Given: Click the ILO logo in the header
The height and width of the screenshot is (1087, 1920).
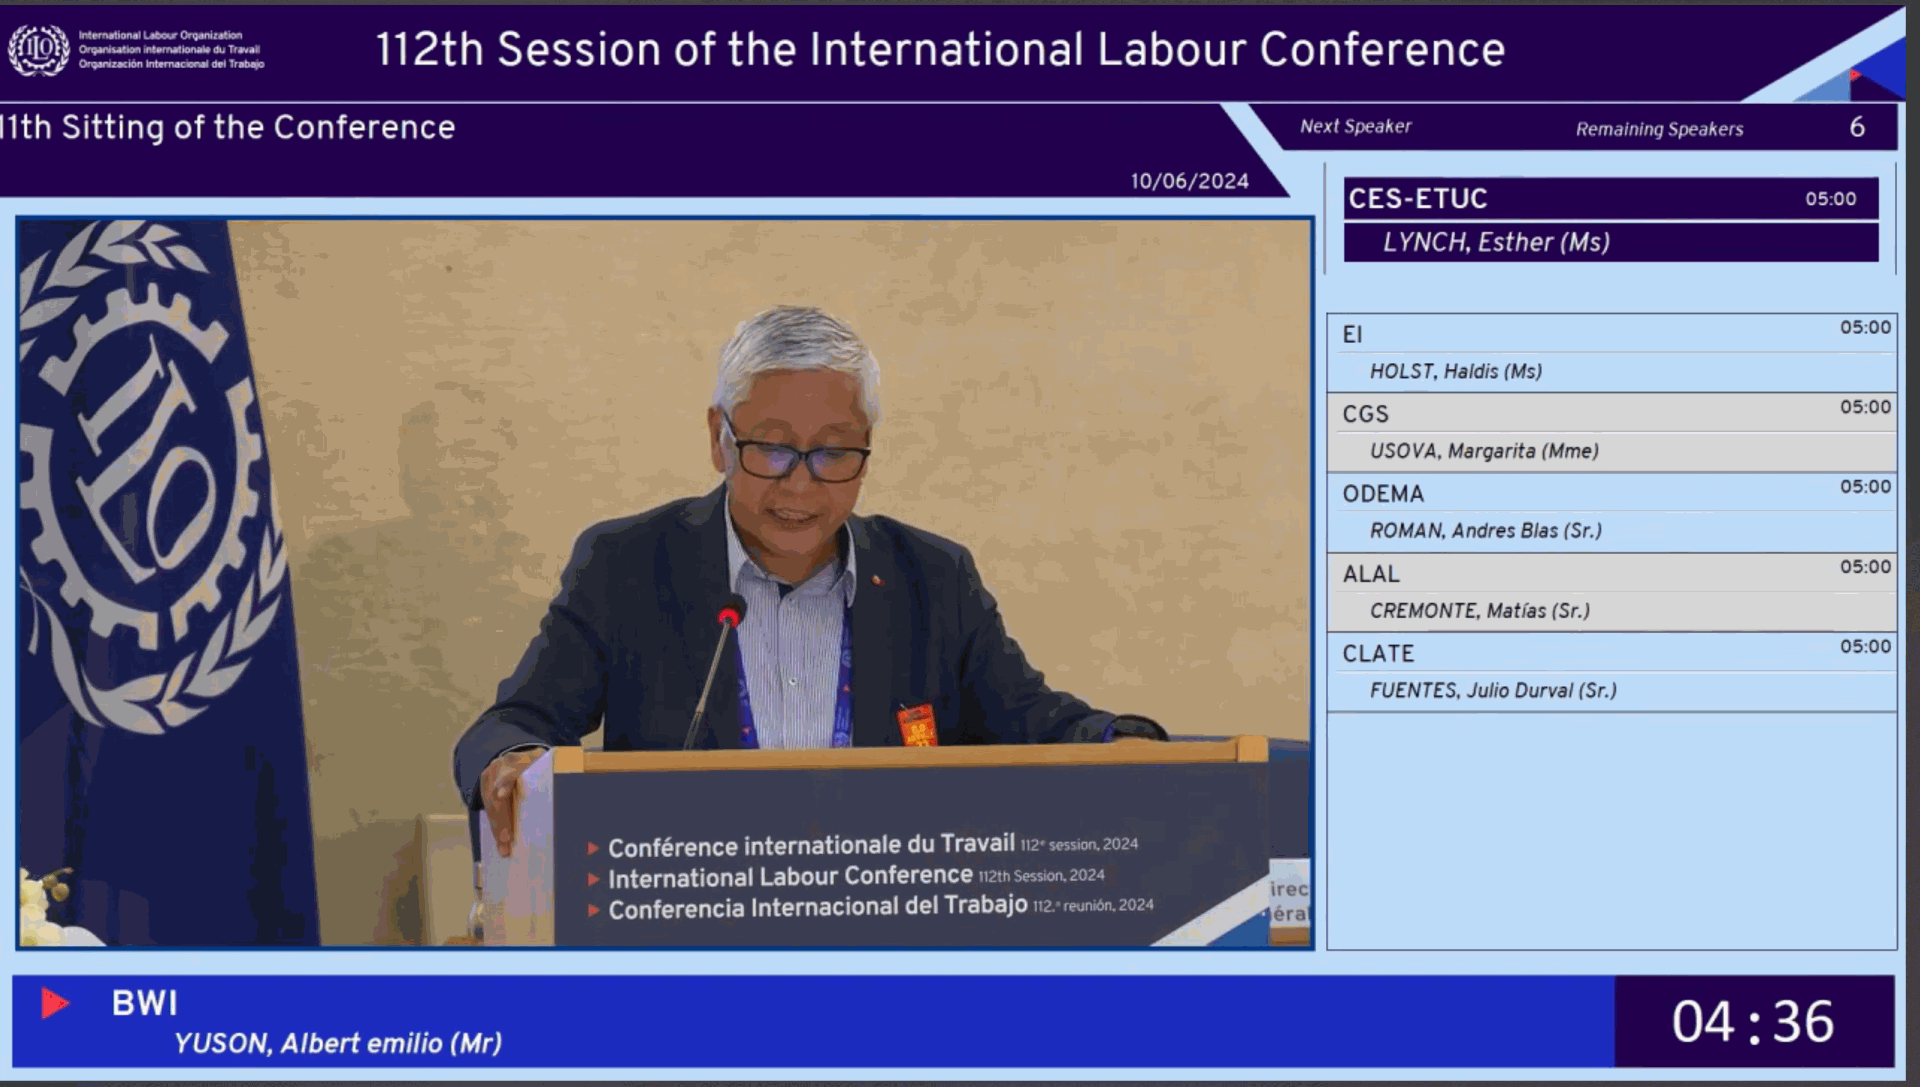Looking at the screenshot, I should point(38,50).
